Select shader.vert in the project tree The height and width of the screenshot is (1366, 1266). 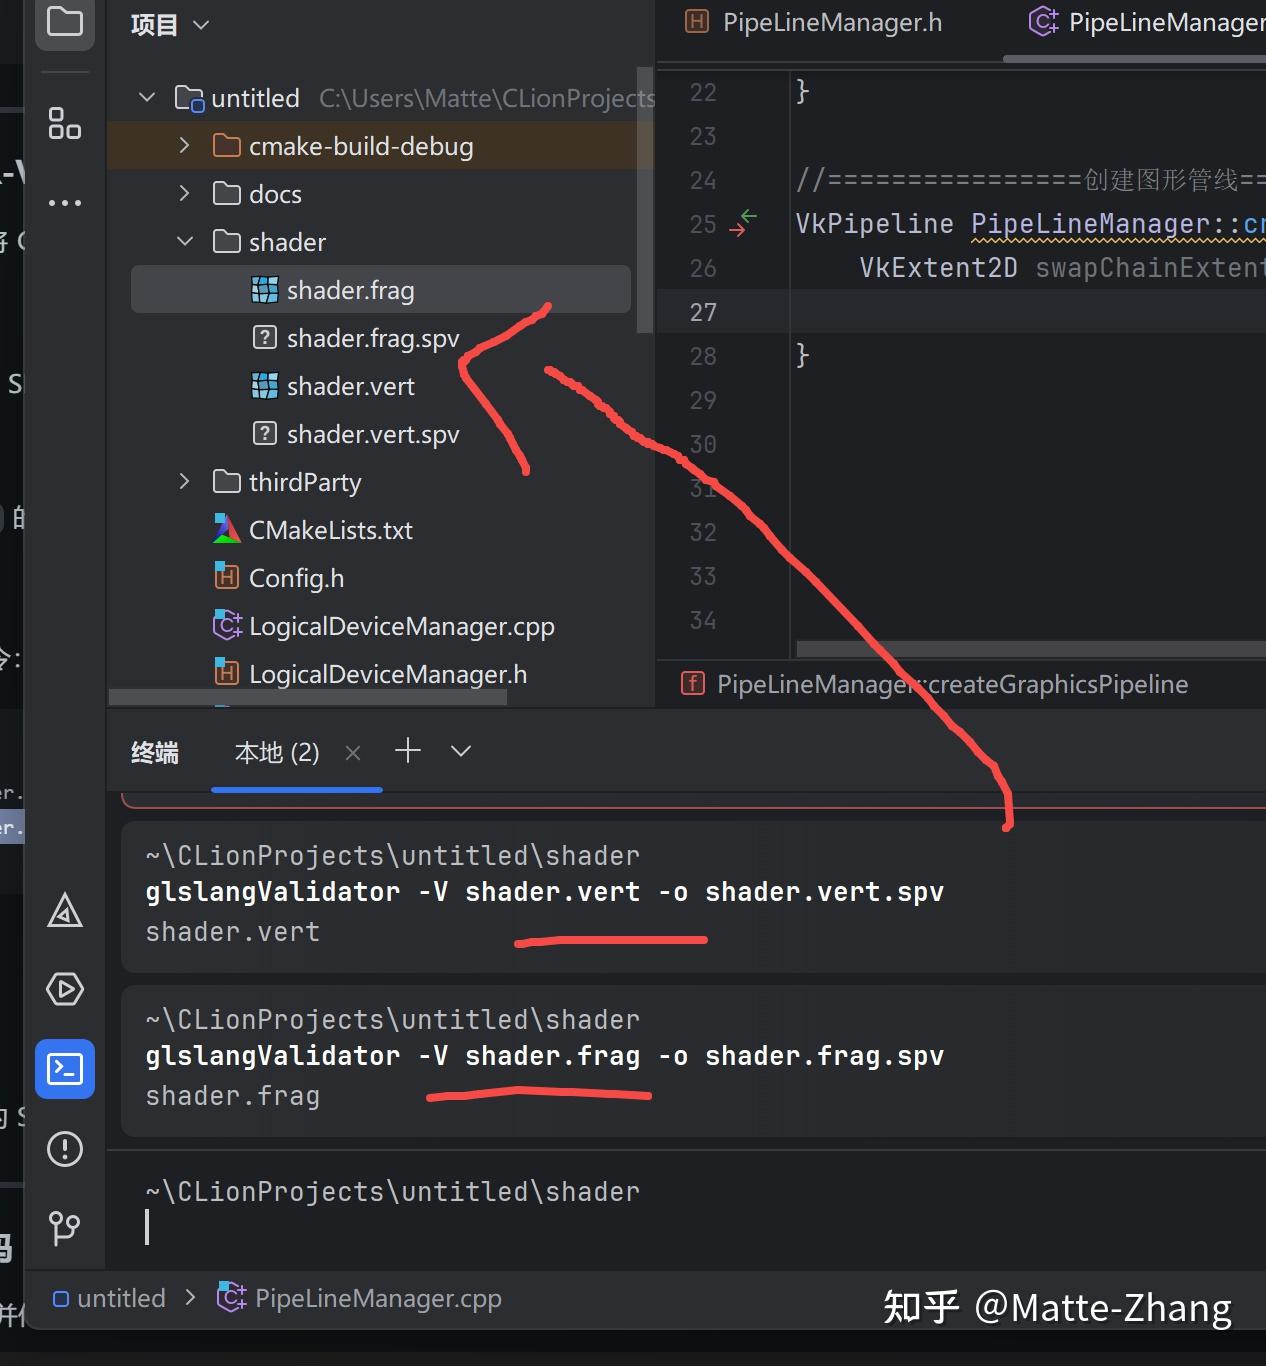349,385
